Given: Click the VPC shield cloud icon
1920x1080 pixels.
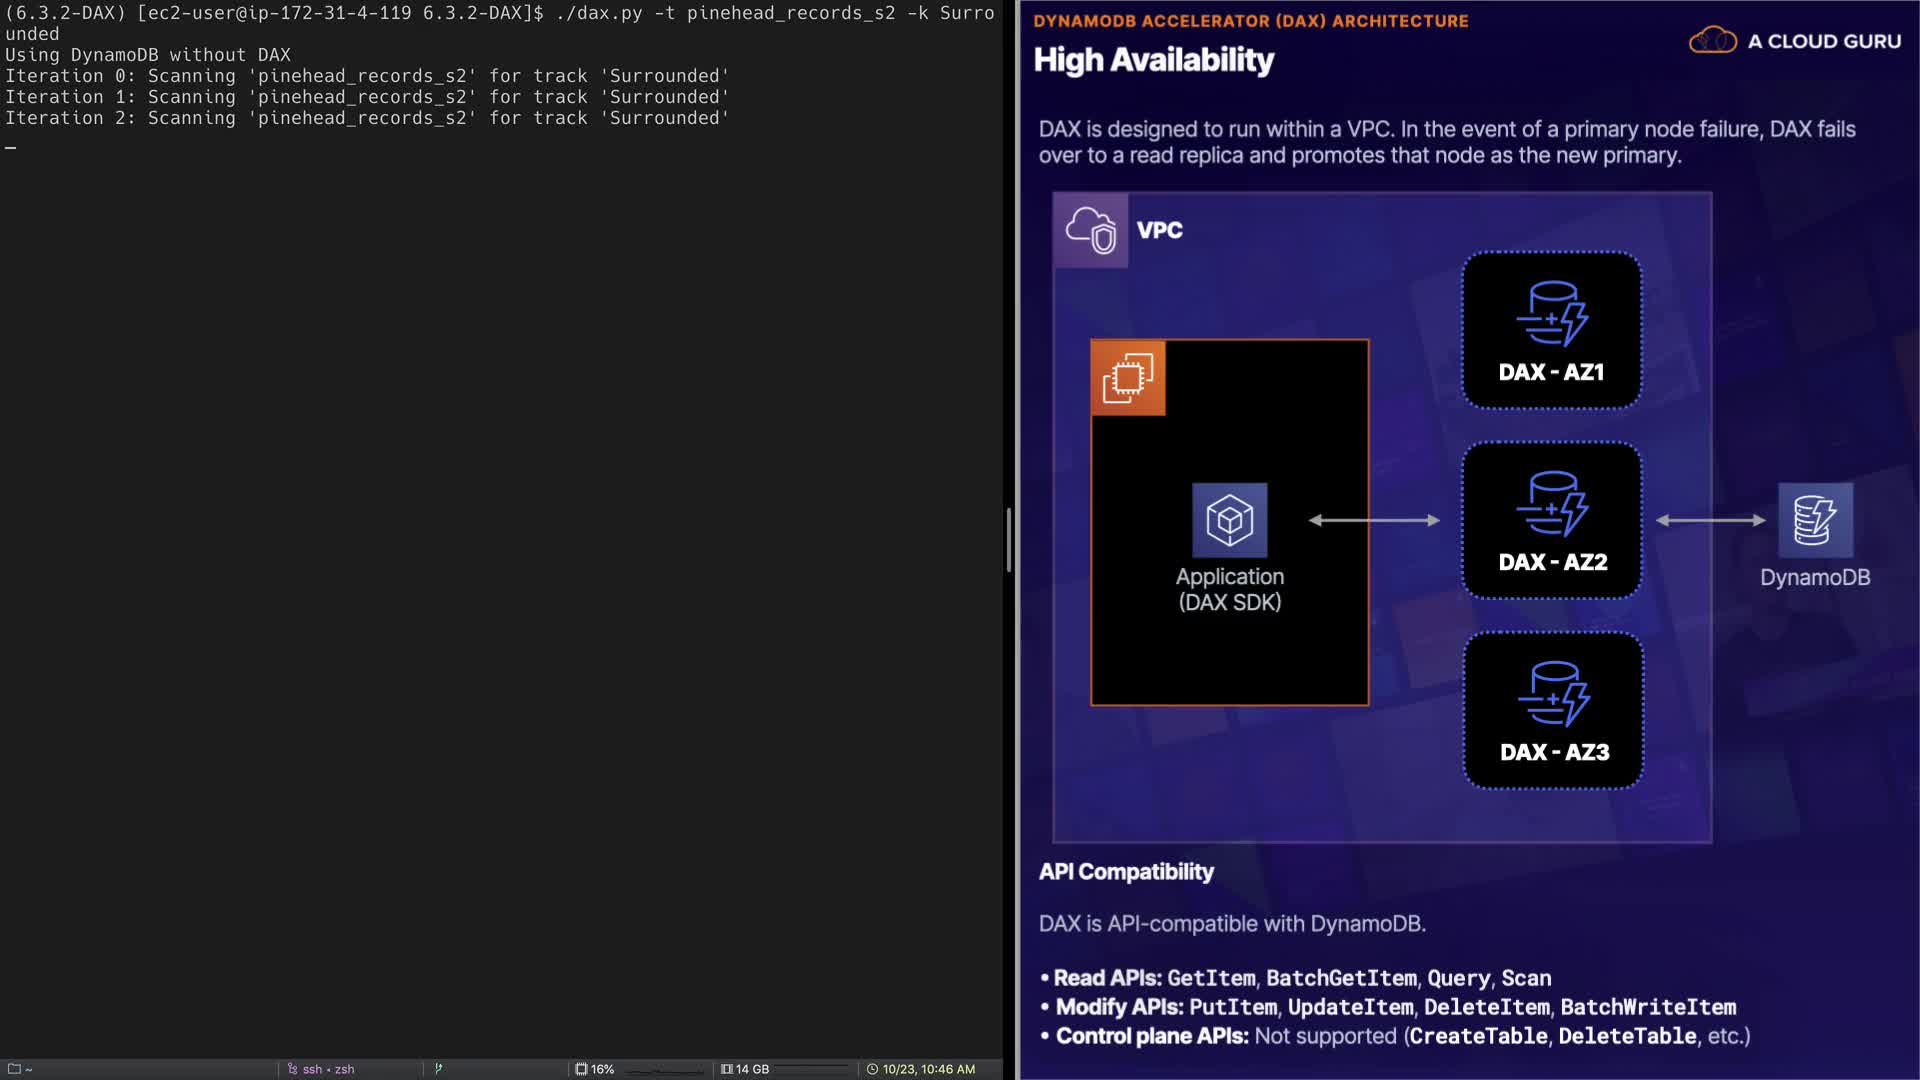Looking at the screenshot, I should click(1090, 230).
